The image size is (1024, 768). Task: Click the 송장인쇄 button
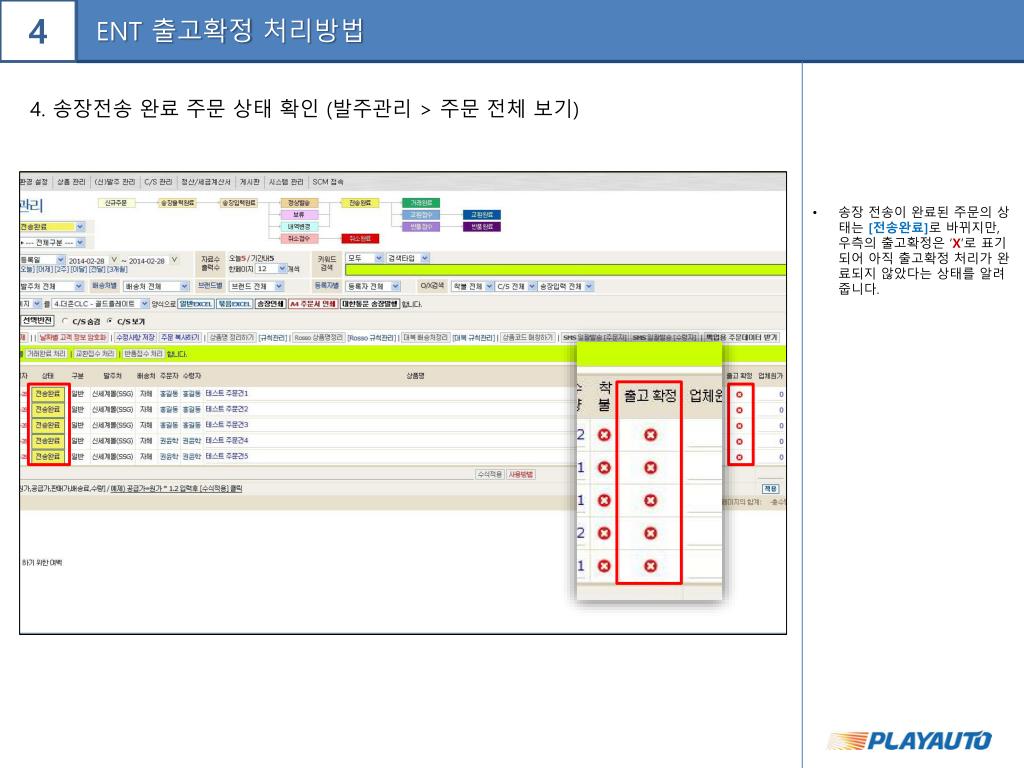[270, 304]
